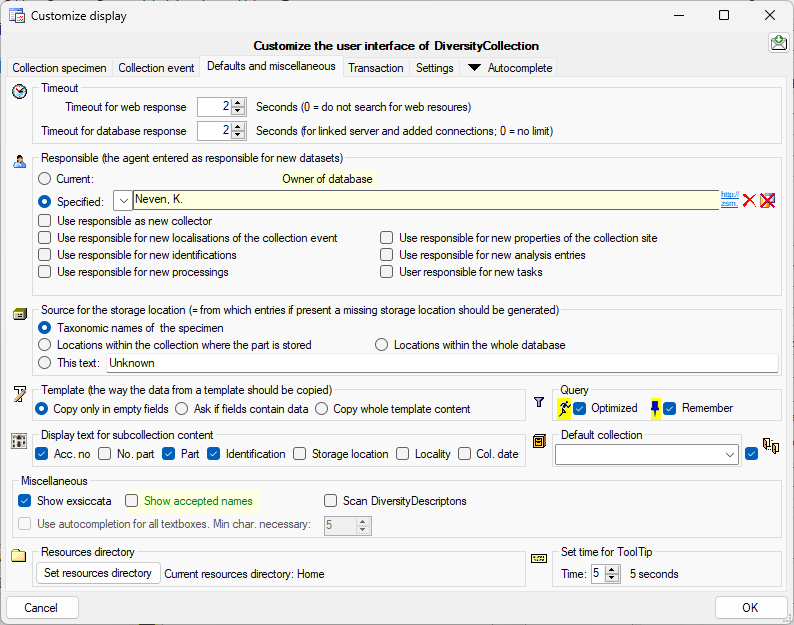Enable Use responsible for new analysis entries
The width and height of the screenshot is (794, 625).
[386, 255]
